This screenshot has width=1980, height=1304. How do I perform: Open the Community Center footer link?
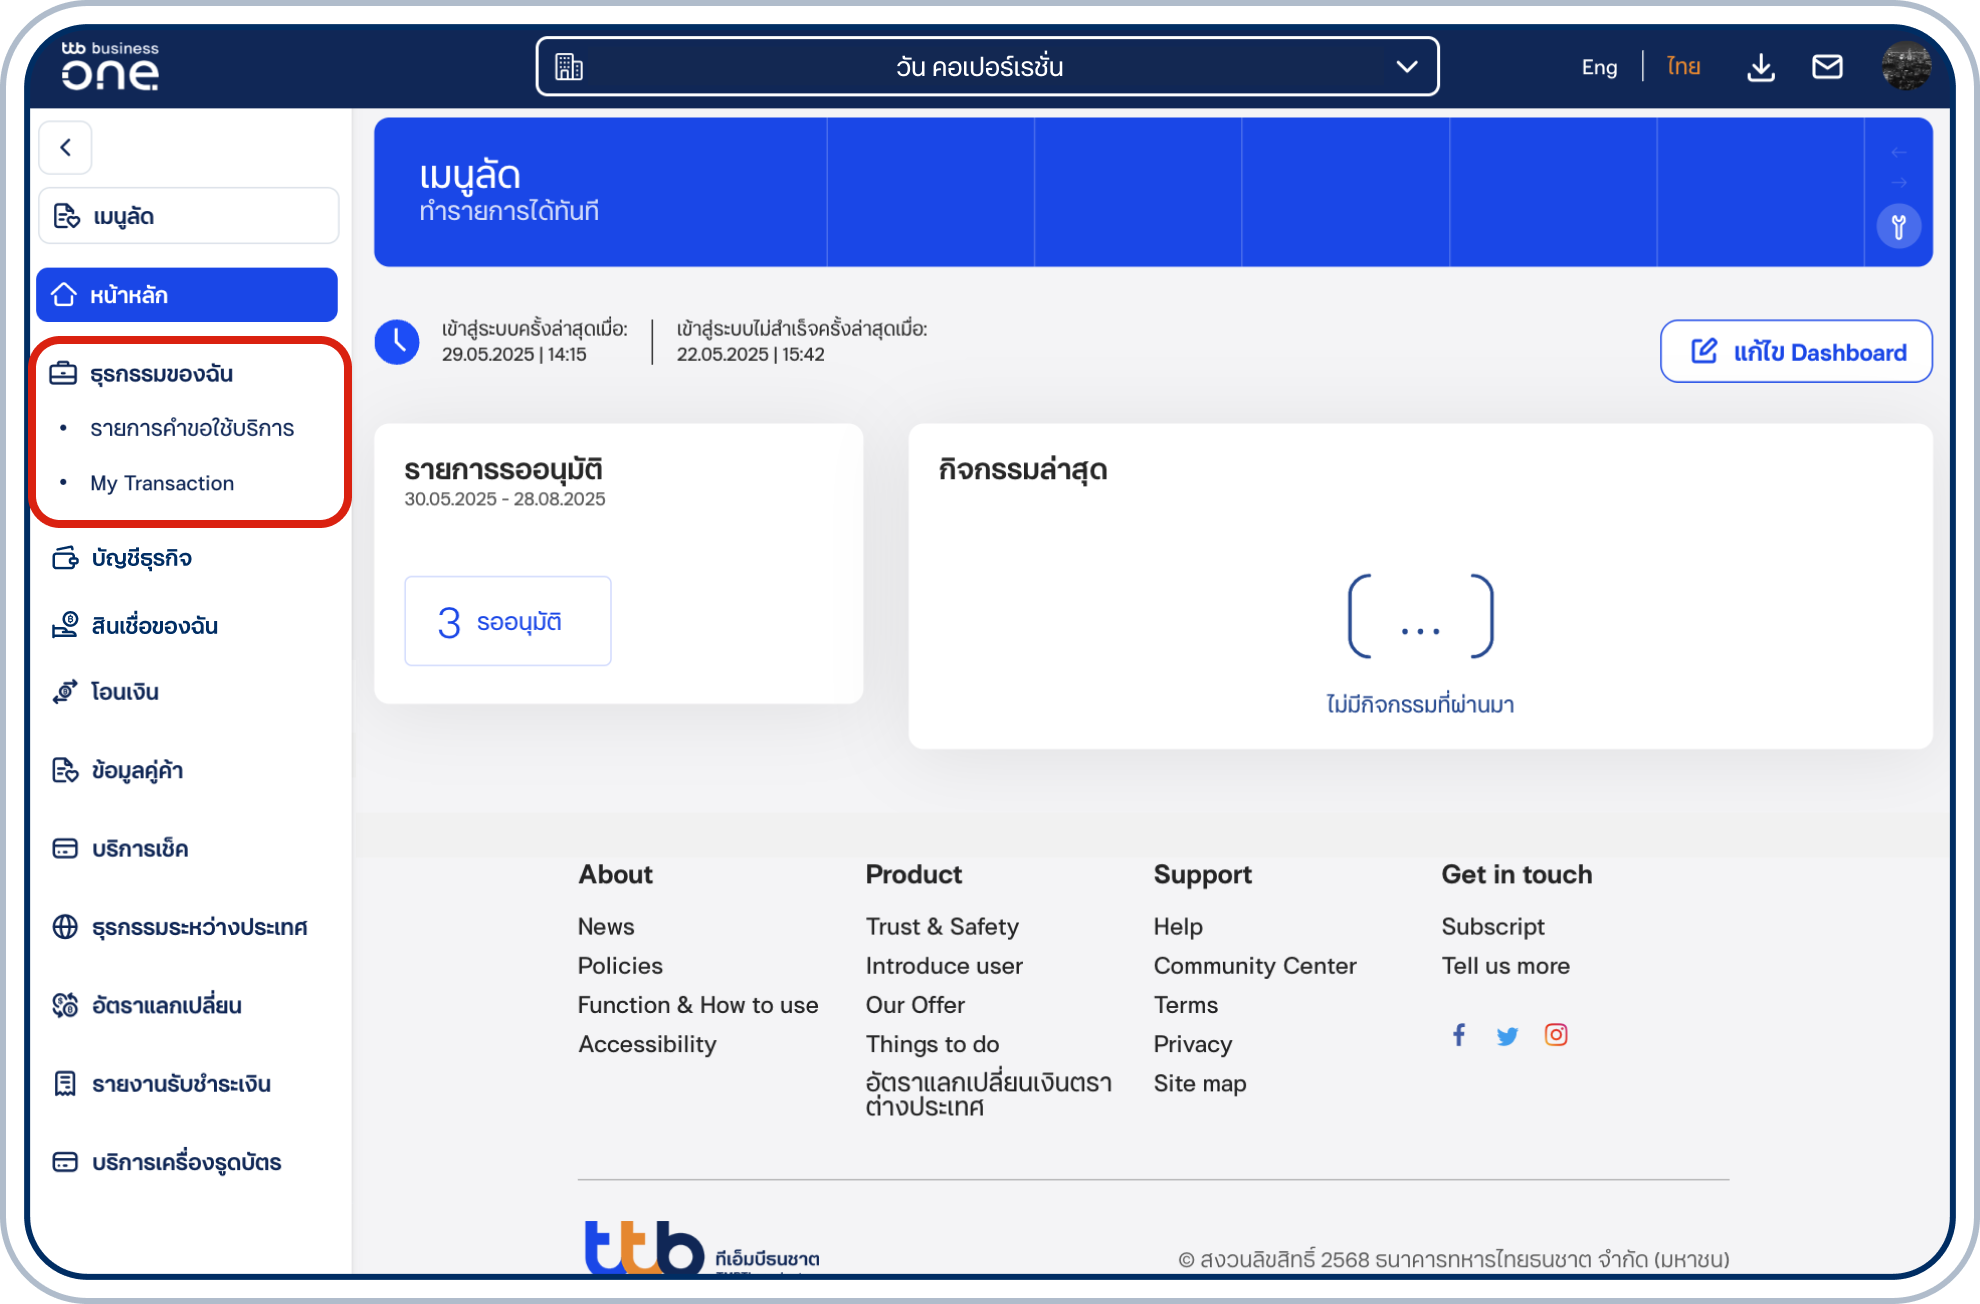tap(1254, 966)
